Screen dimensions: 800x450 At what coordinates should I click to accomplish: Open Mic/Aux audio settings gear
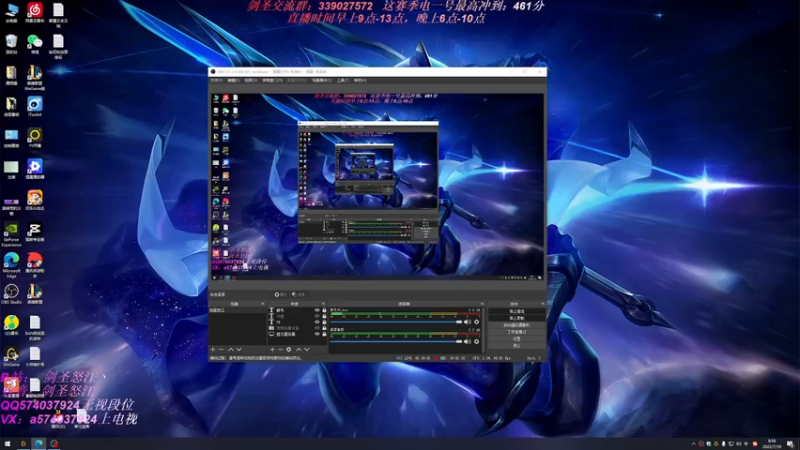click(x=477, y=322)
